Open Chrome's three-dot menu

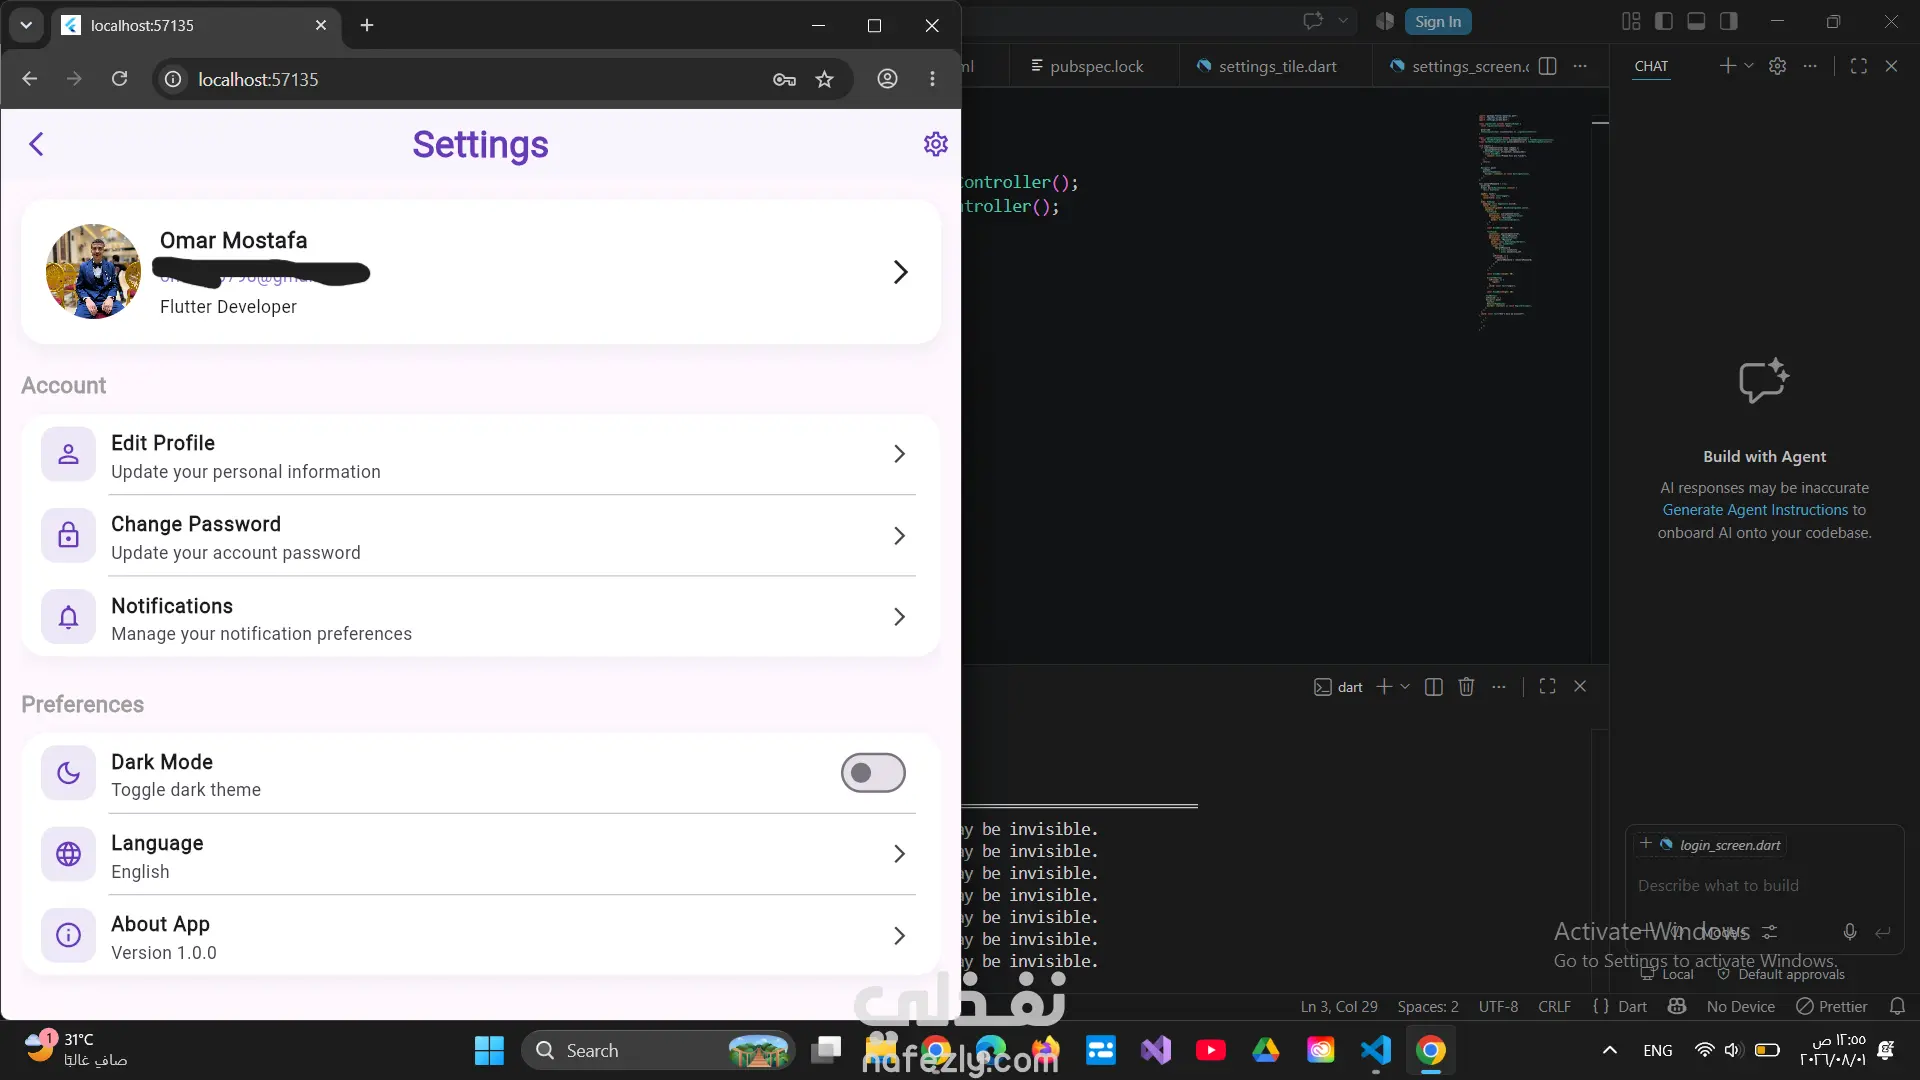[932, 79]
